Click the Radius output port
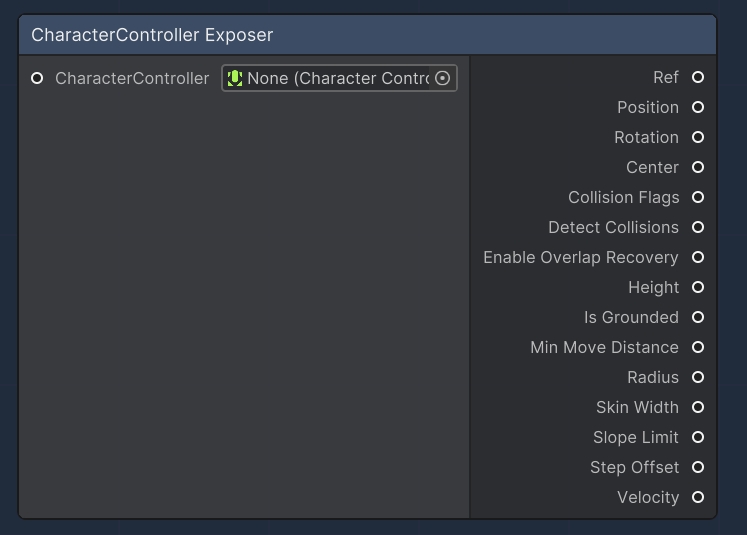 pos(698,377)
